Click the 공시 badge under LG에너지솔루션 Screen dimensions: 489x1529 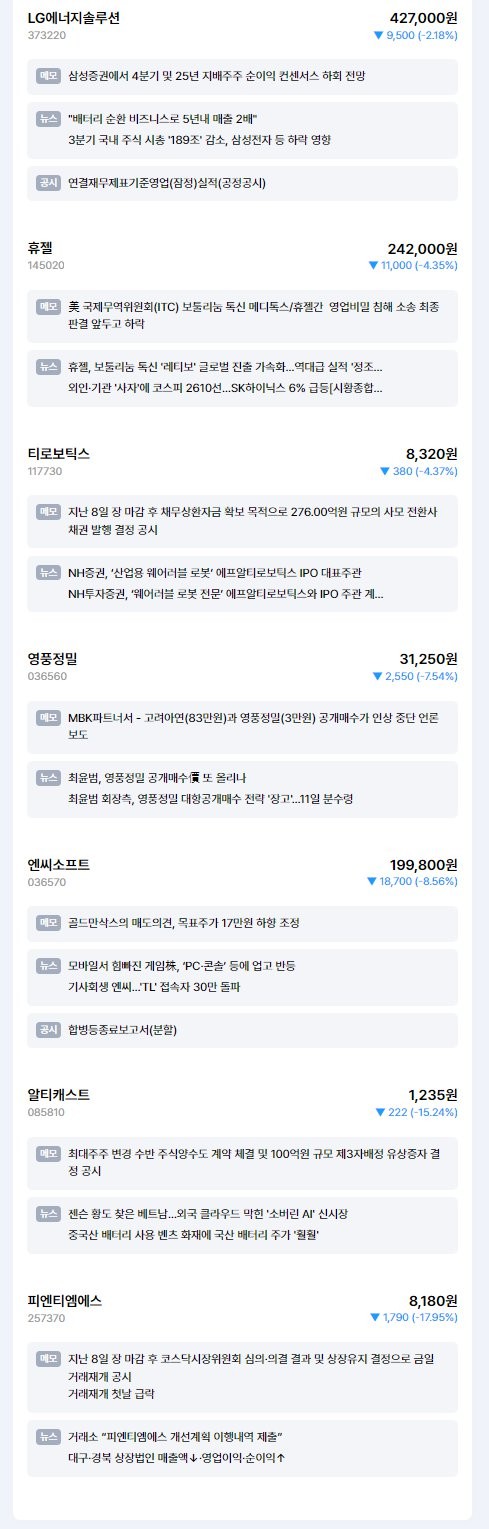pyautogui.click(x=48, y=183)
